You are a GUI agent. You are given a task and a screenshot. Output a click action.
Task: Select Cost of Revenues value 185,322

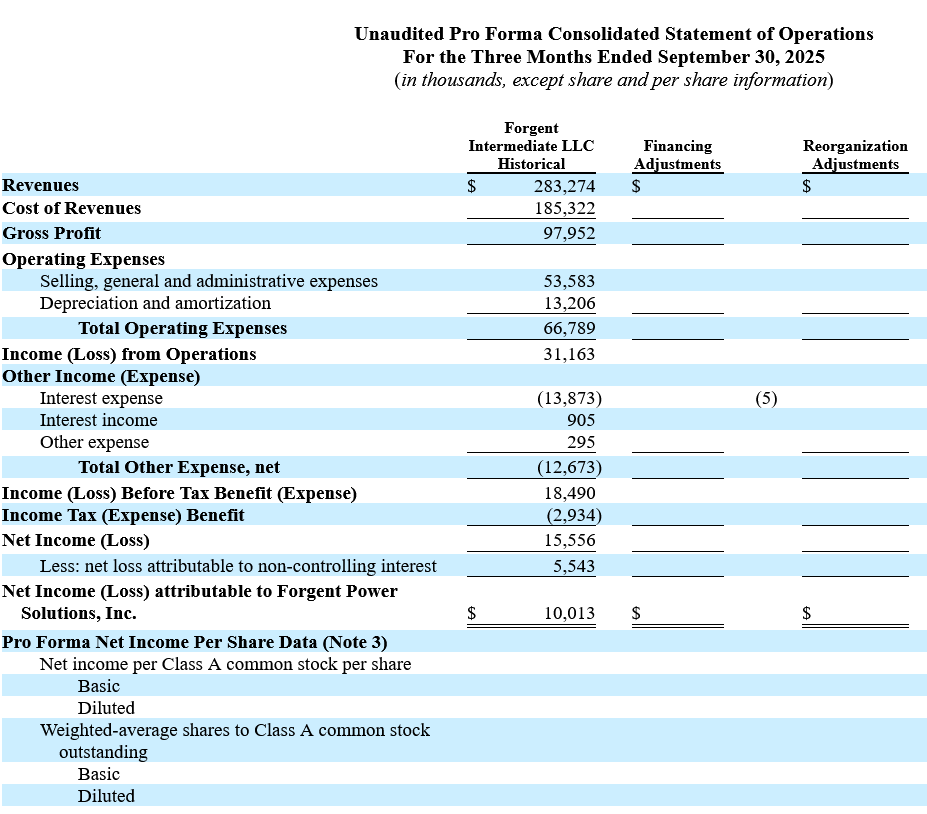pyautogui.click(x=565, y=208)
